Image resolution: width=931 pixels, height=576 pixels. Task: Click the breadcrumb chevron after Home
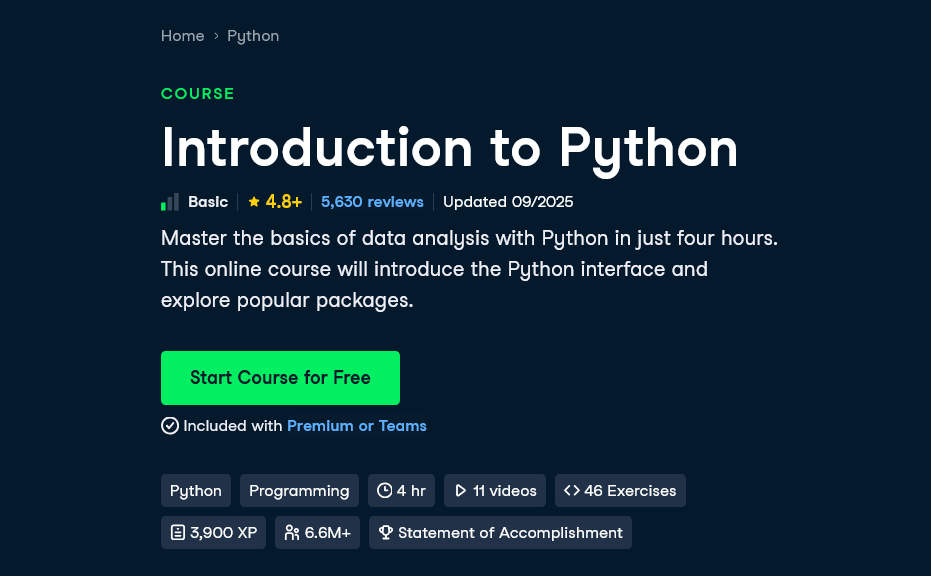[x=216, y=36]
